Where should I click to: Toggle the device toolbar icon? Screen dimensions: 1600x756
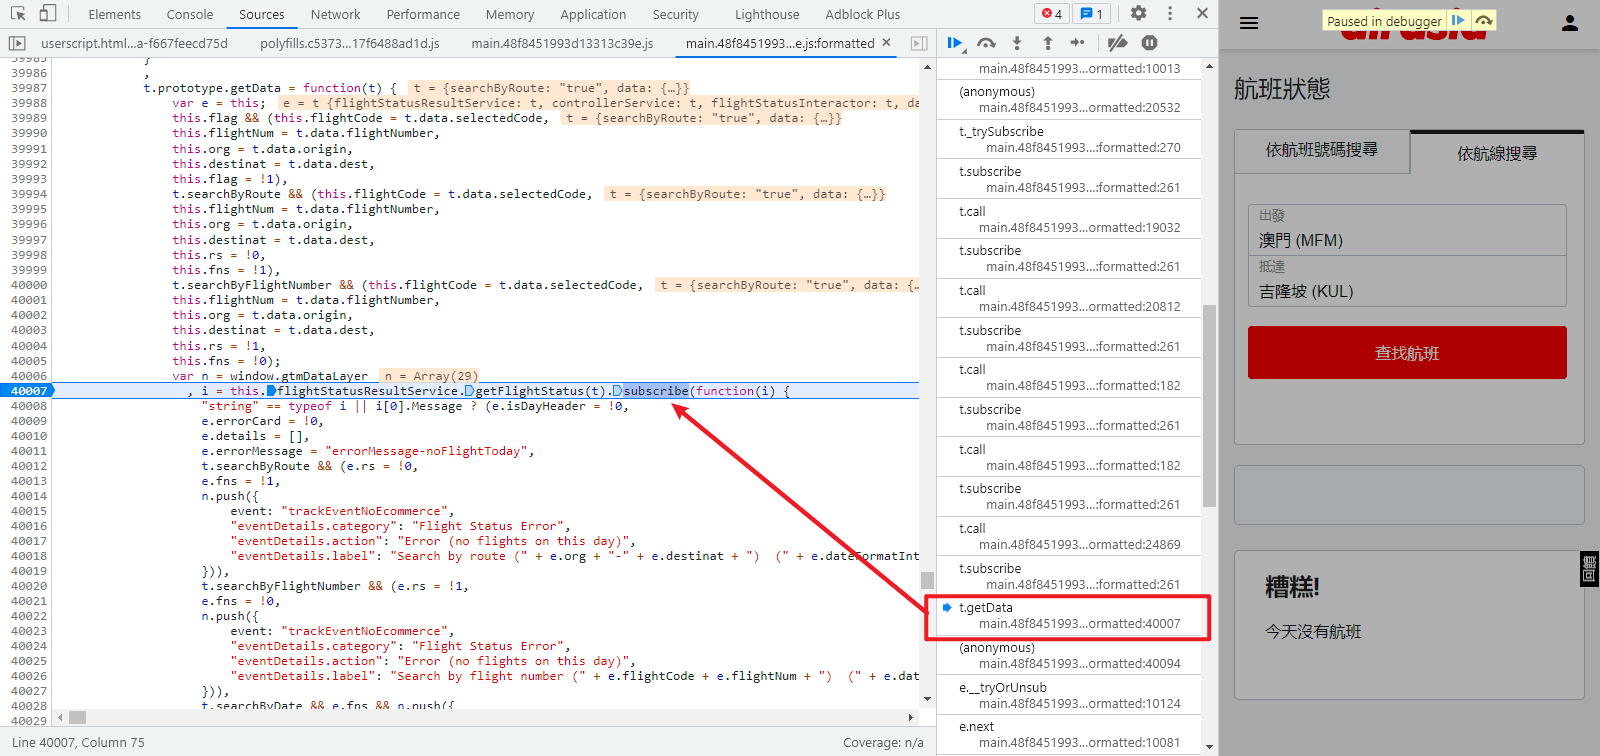click(x=47, y=14)
